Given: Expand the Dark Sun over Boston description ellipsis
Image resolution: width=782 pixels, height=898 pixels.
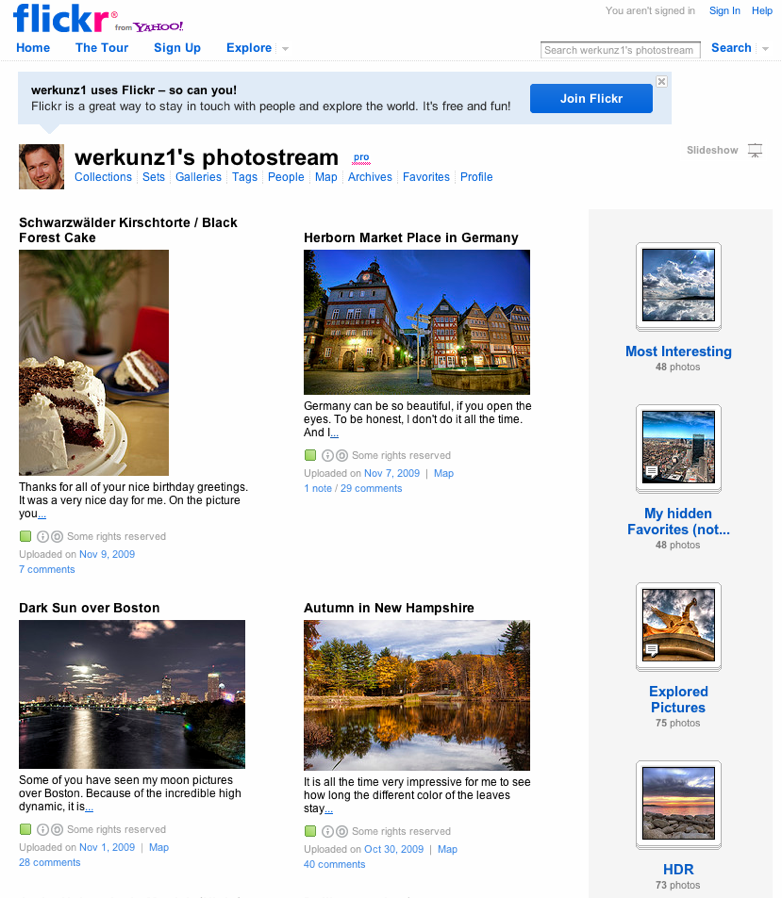Looking at the screenshot, I should [x=89, y=808].
